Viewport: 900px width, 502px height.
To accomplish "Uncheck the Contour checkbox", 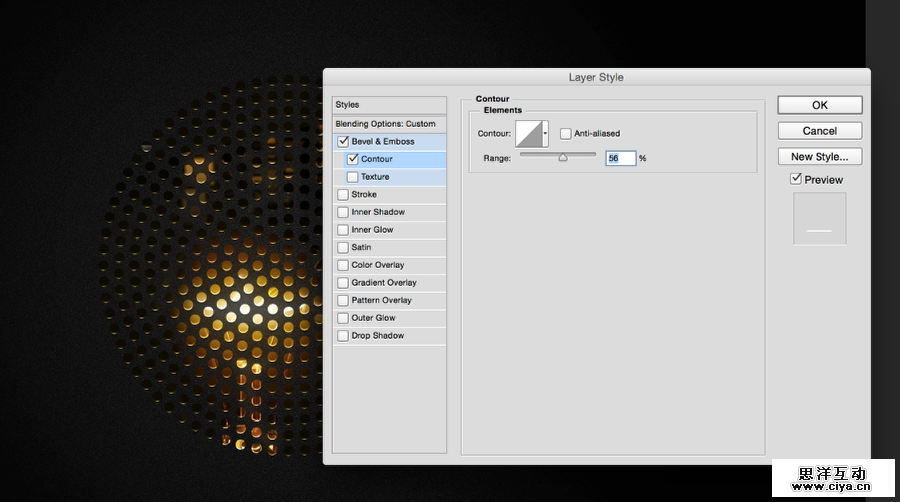I will (353, 159).
